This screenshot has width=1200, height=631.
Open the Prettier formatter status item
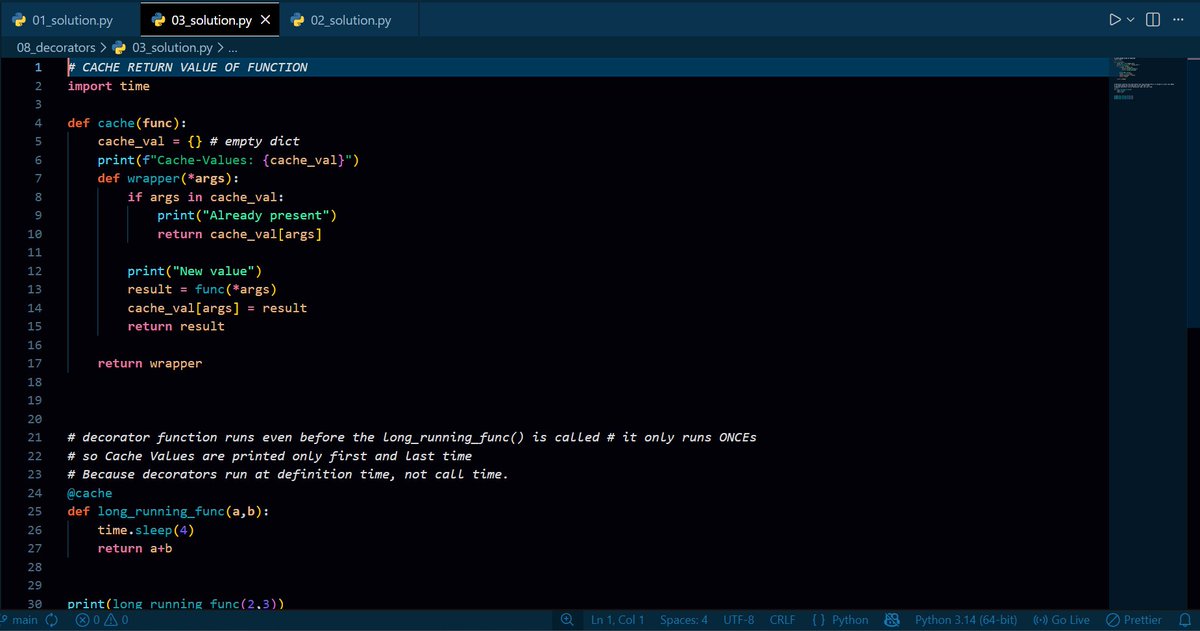(1134, 620)
